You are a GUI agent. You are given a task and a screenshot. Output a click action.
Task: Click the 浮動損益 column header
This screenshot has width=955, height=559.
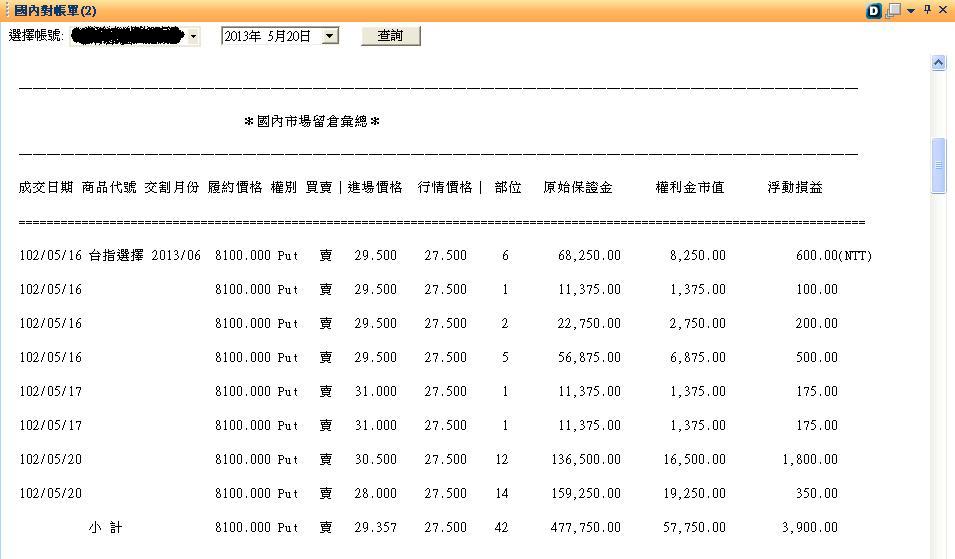795,188
